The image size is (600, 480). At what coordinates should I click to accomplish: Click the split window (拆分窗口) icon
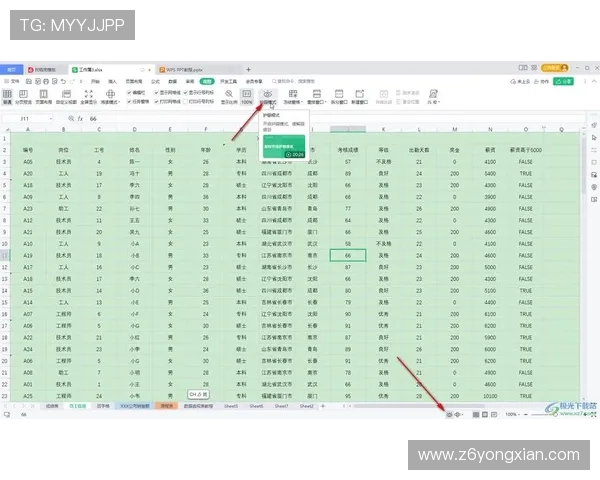[x=339, y=96]
